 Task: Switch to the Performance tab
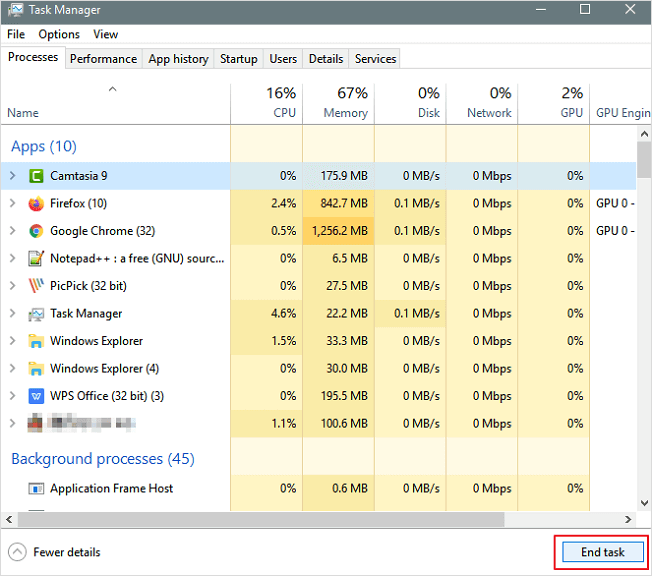pyautogui.click(x=103, y=59)
